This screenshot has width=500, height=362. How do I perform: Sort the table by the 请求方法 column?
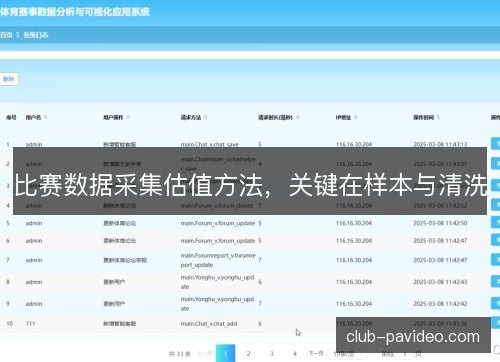click(206, 117)
